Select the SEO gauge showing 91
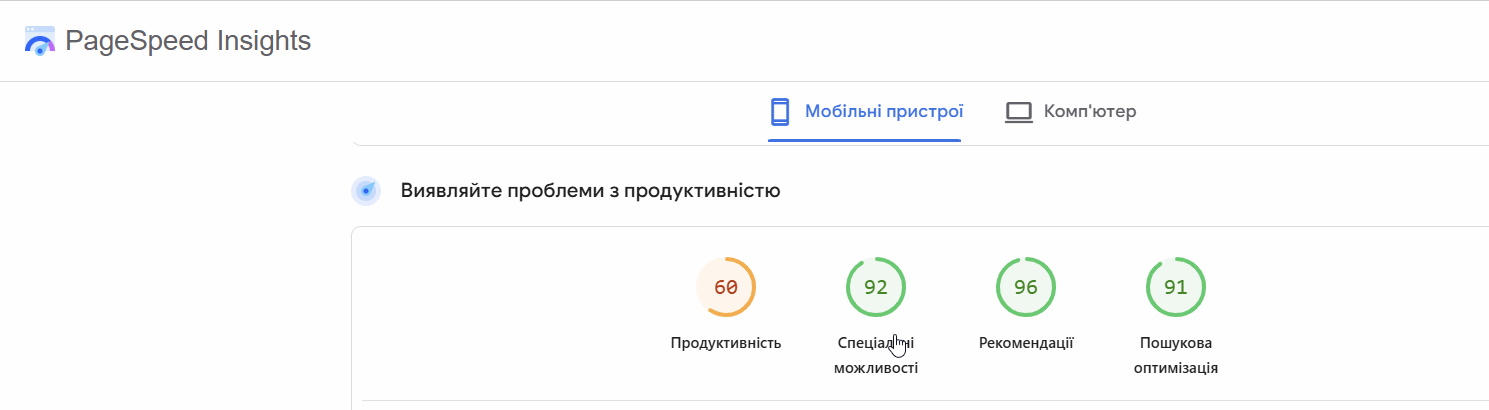 tap(1176, 287)
